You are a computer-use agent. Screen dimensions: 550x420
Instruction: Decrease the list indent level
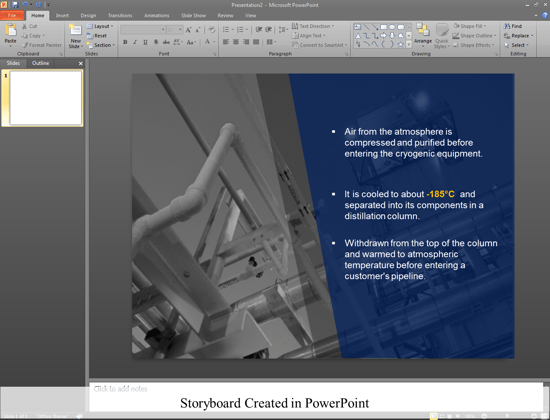(x=259, y=29)
